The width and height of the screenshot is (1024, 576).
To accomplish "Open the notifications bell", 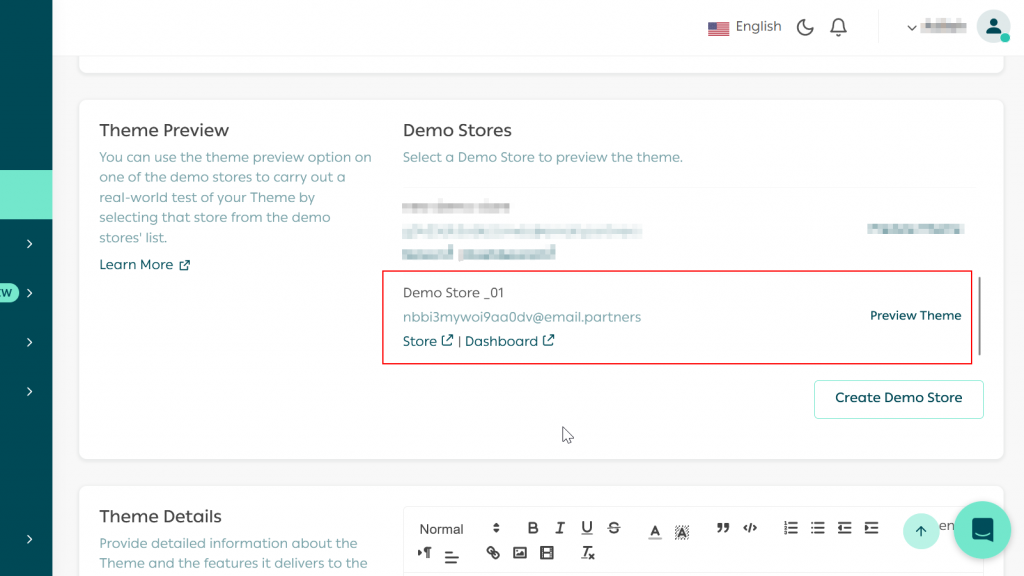I will coord(838,27).
